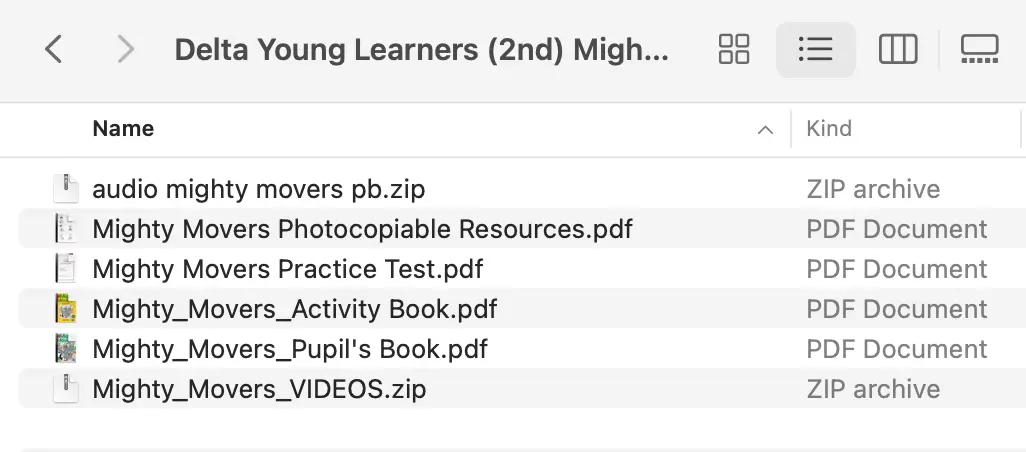Click the Mighty_Movers_VIDEOS.zip archive icon
The width and height of the screenshot is (1026, 452).
[x=65, y=389]
